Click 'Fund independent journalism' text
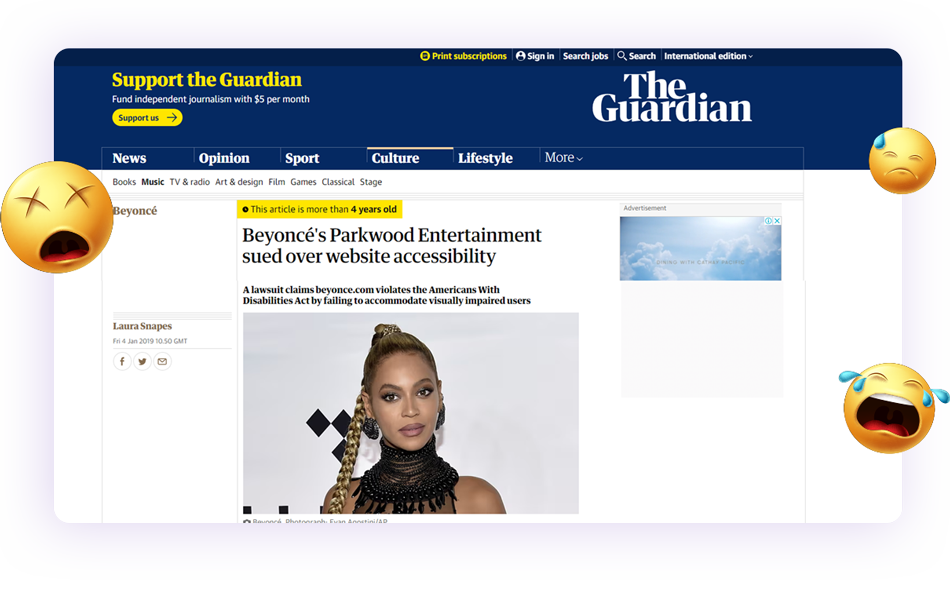Image resolution: width=950 pixels, height=598 pixels. (x=211, y=99)
